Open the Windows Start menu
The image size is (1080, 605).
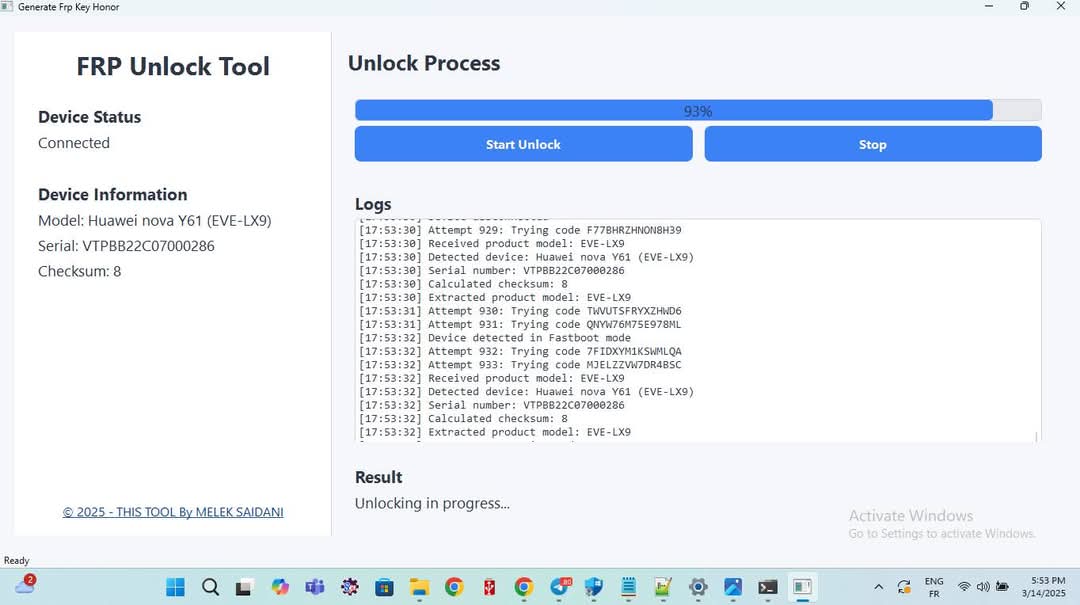click(175, 587)
